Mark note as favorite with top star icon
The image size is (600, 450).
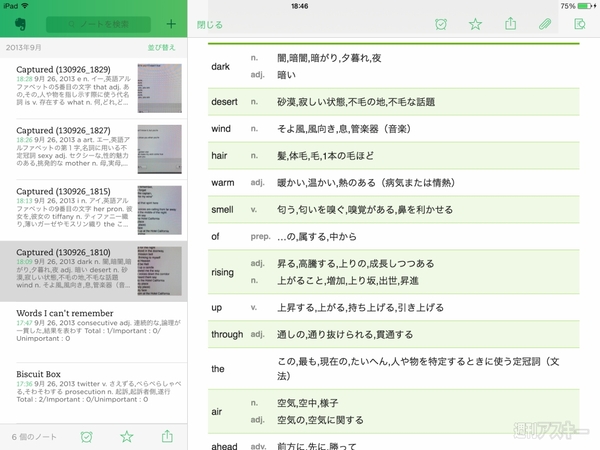click(x=475, y=24)
